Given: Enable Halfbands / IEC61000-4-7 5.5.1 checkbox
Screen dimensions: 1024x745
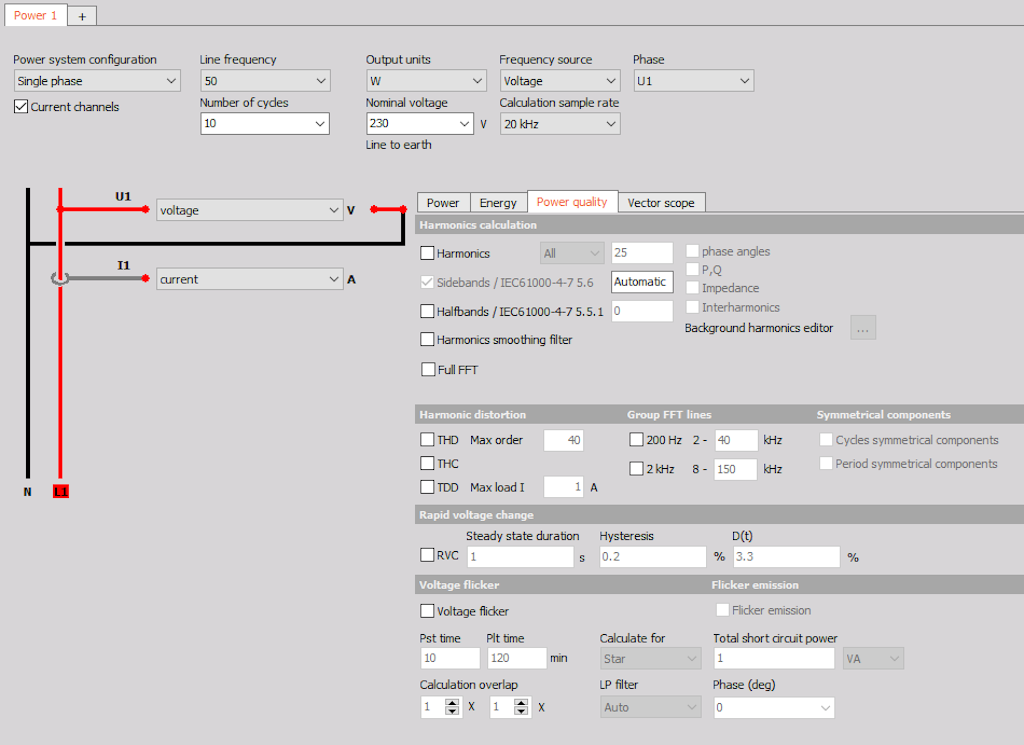Looking at the screenshot, I should [x=427, y=311].
